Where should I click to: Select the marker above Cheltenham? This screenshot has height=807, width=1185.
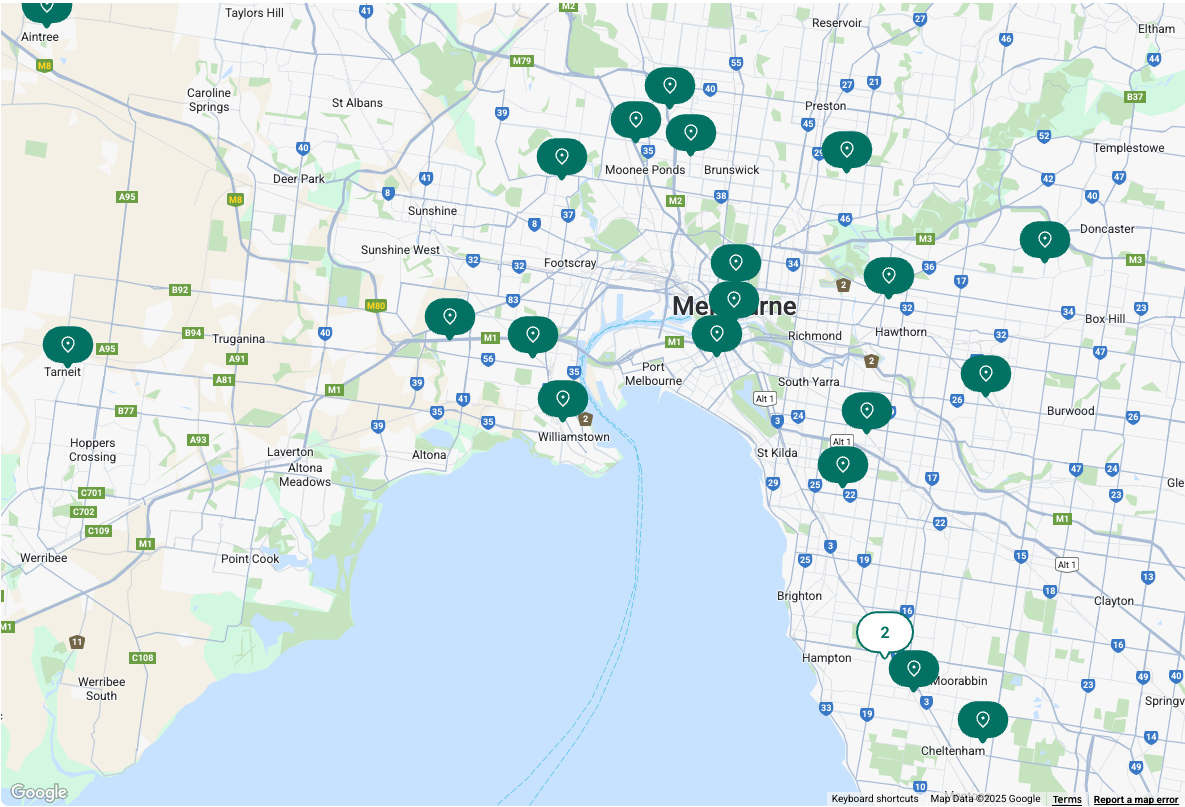982,720
